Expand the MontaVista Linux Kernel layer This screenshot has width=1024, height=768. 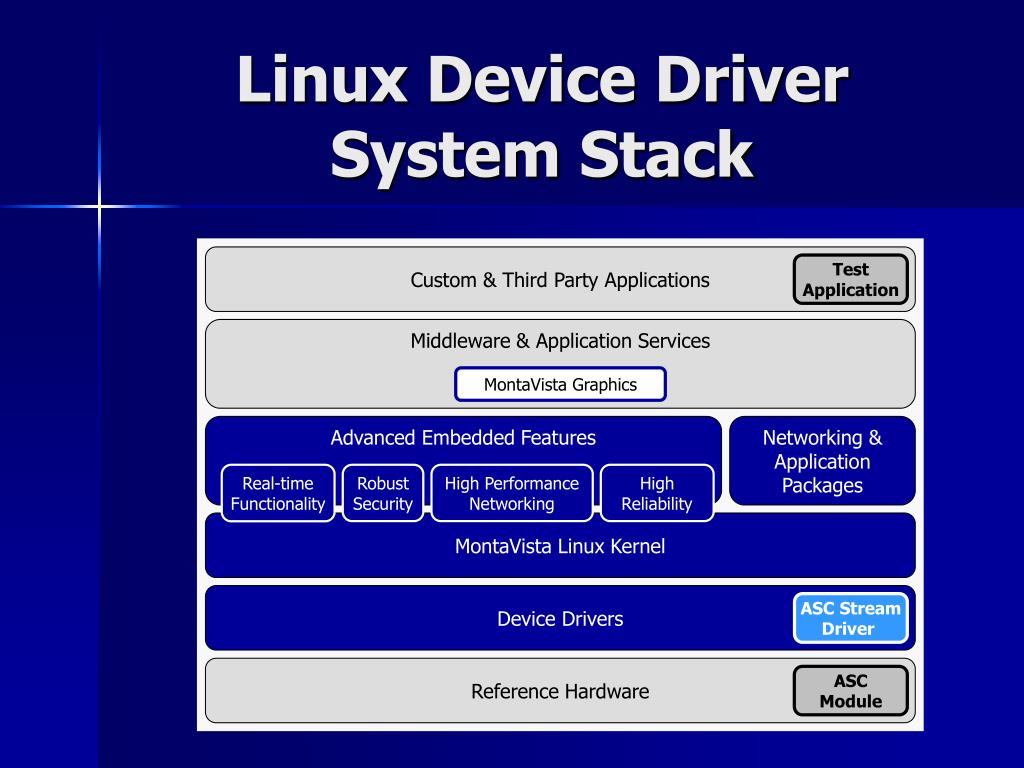point(560,546)
